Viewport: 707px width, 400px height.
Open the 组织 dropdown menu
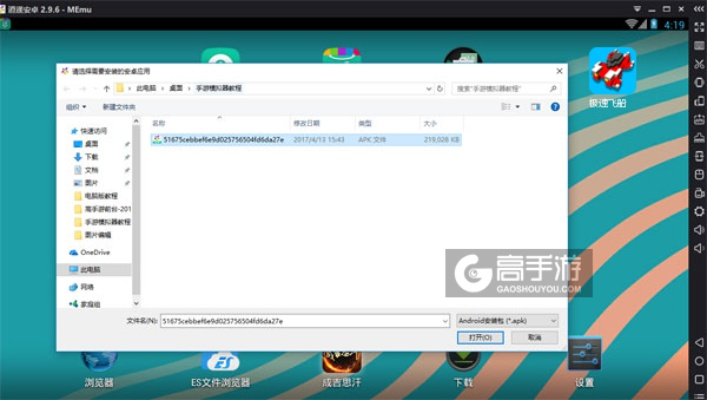click(76, 106)
